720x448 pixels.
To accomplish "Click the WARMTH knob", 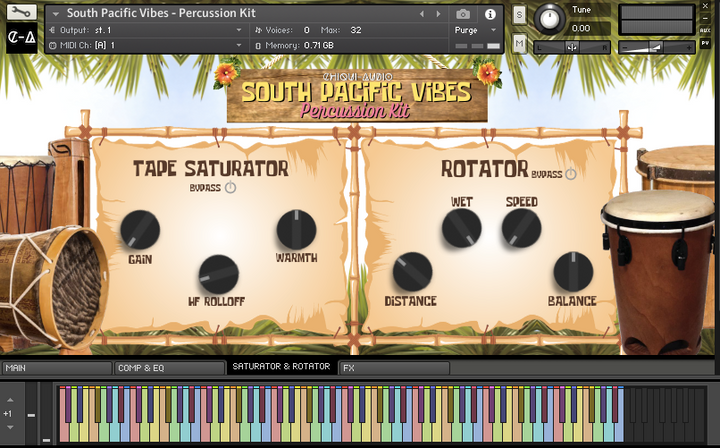I will [x=296, y=230].
